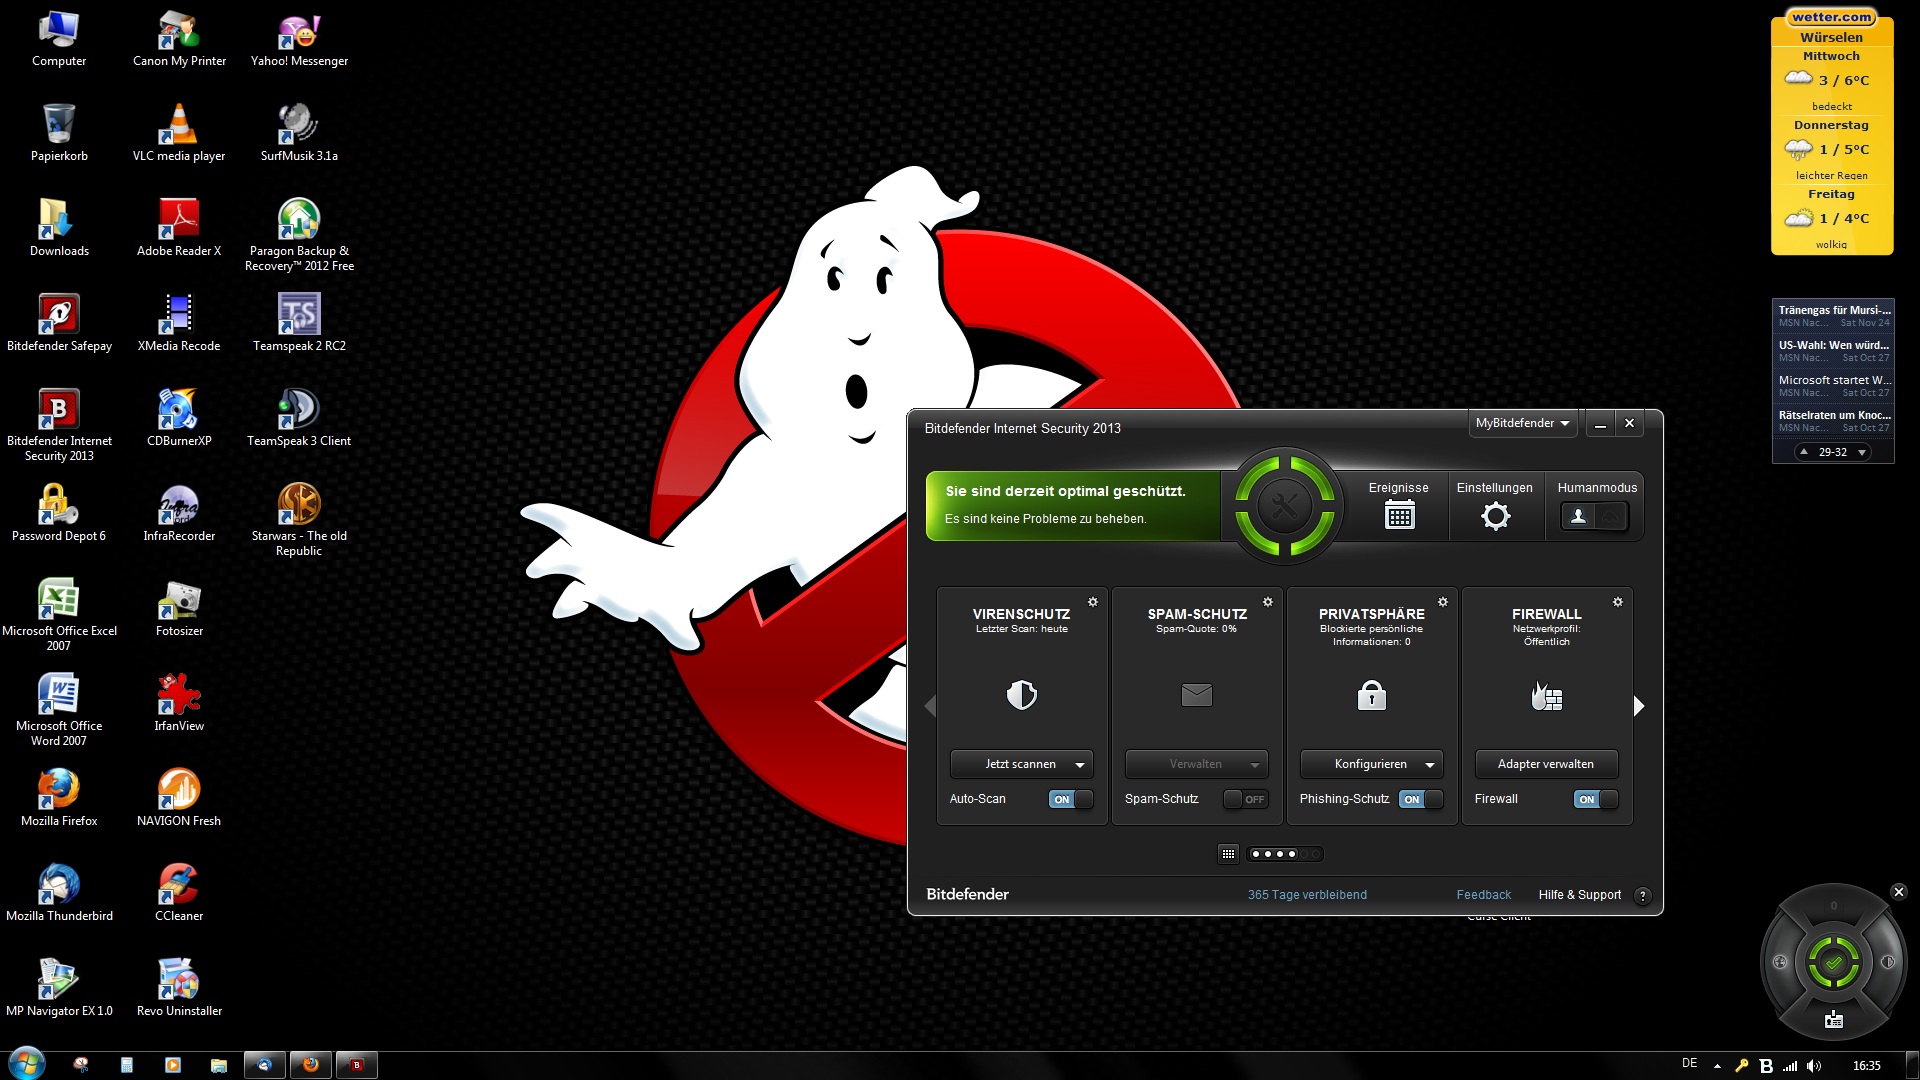
Task: Open Virenschutz module settings gear
Action: [x=1093, y=602]
